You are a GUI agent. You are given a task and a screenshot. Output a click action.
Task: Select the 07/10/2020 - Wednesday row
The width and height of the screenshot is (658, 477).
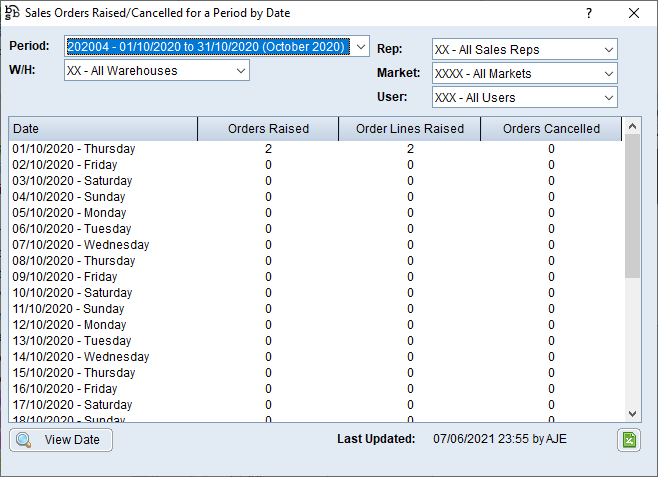tap(81, 245)
